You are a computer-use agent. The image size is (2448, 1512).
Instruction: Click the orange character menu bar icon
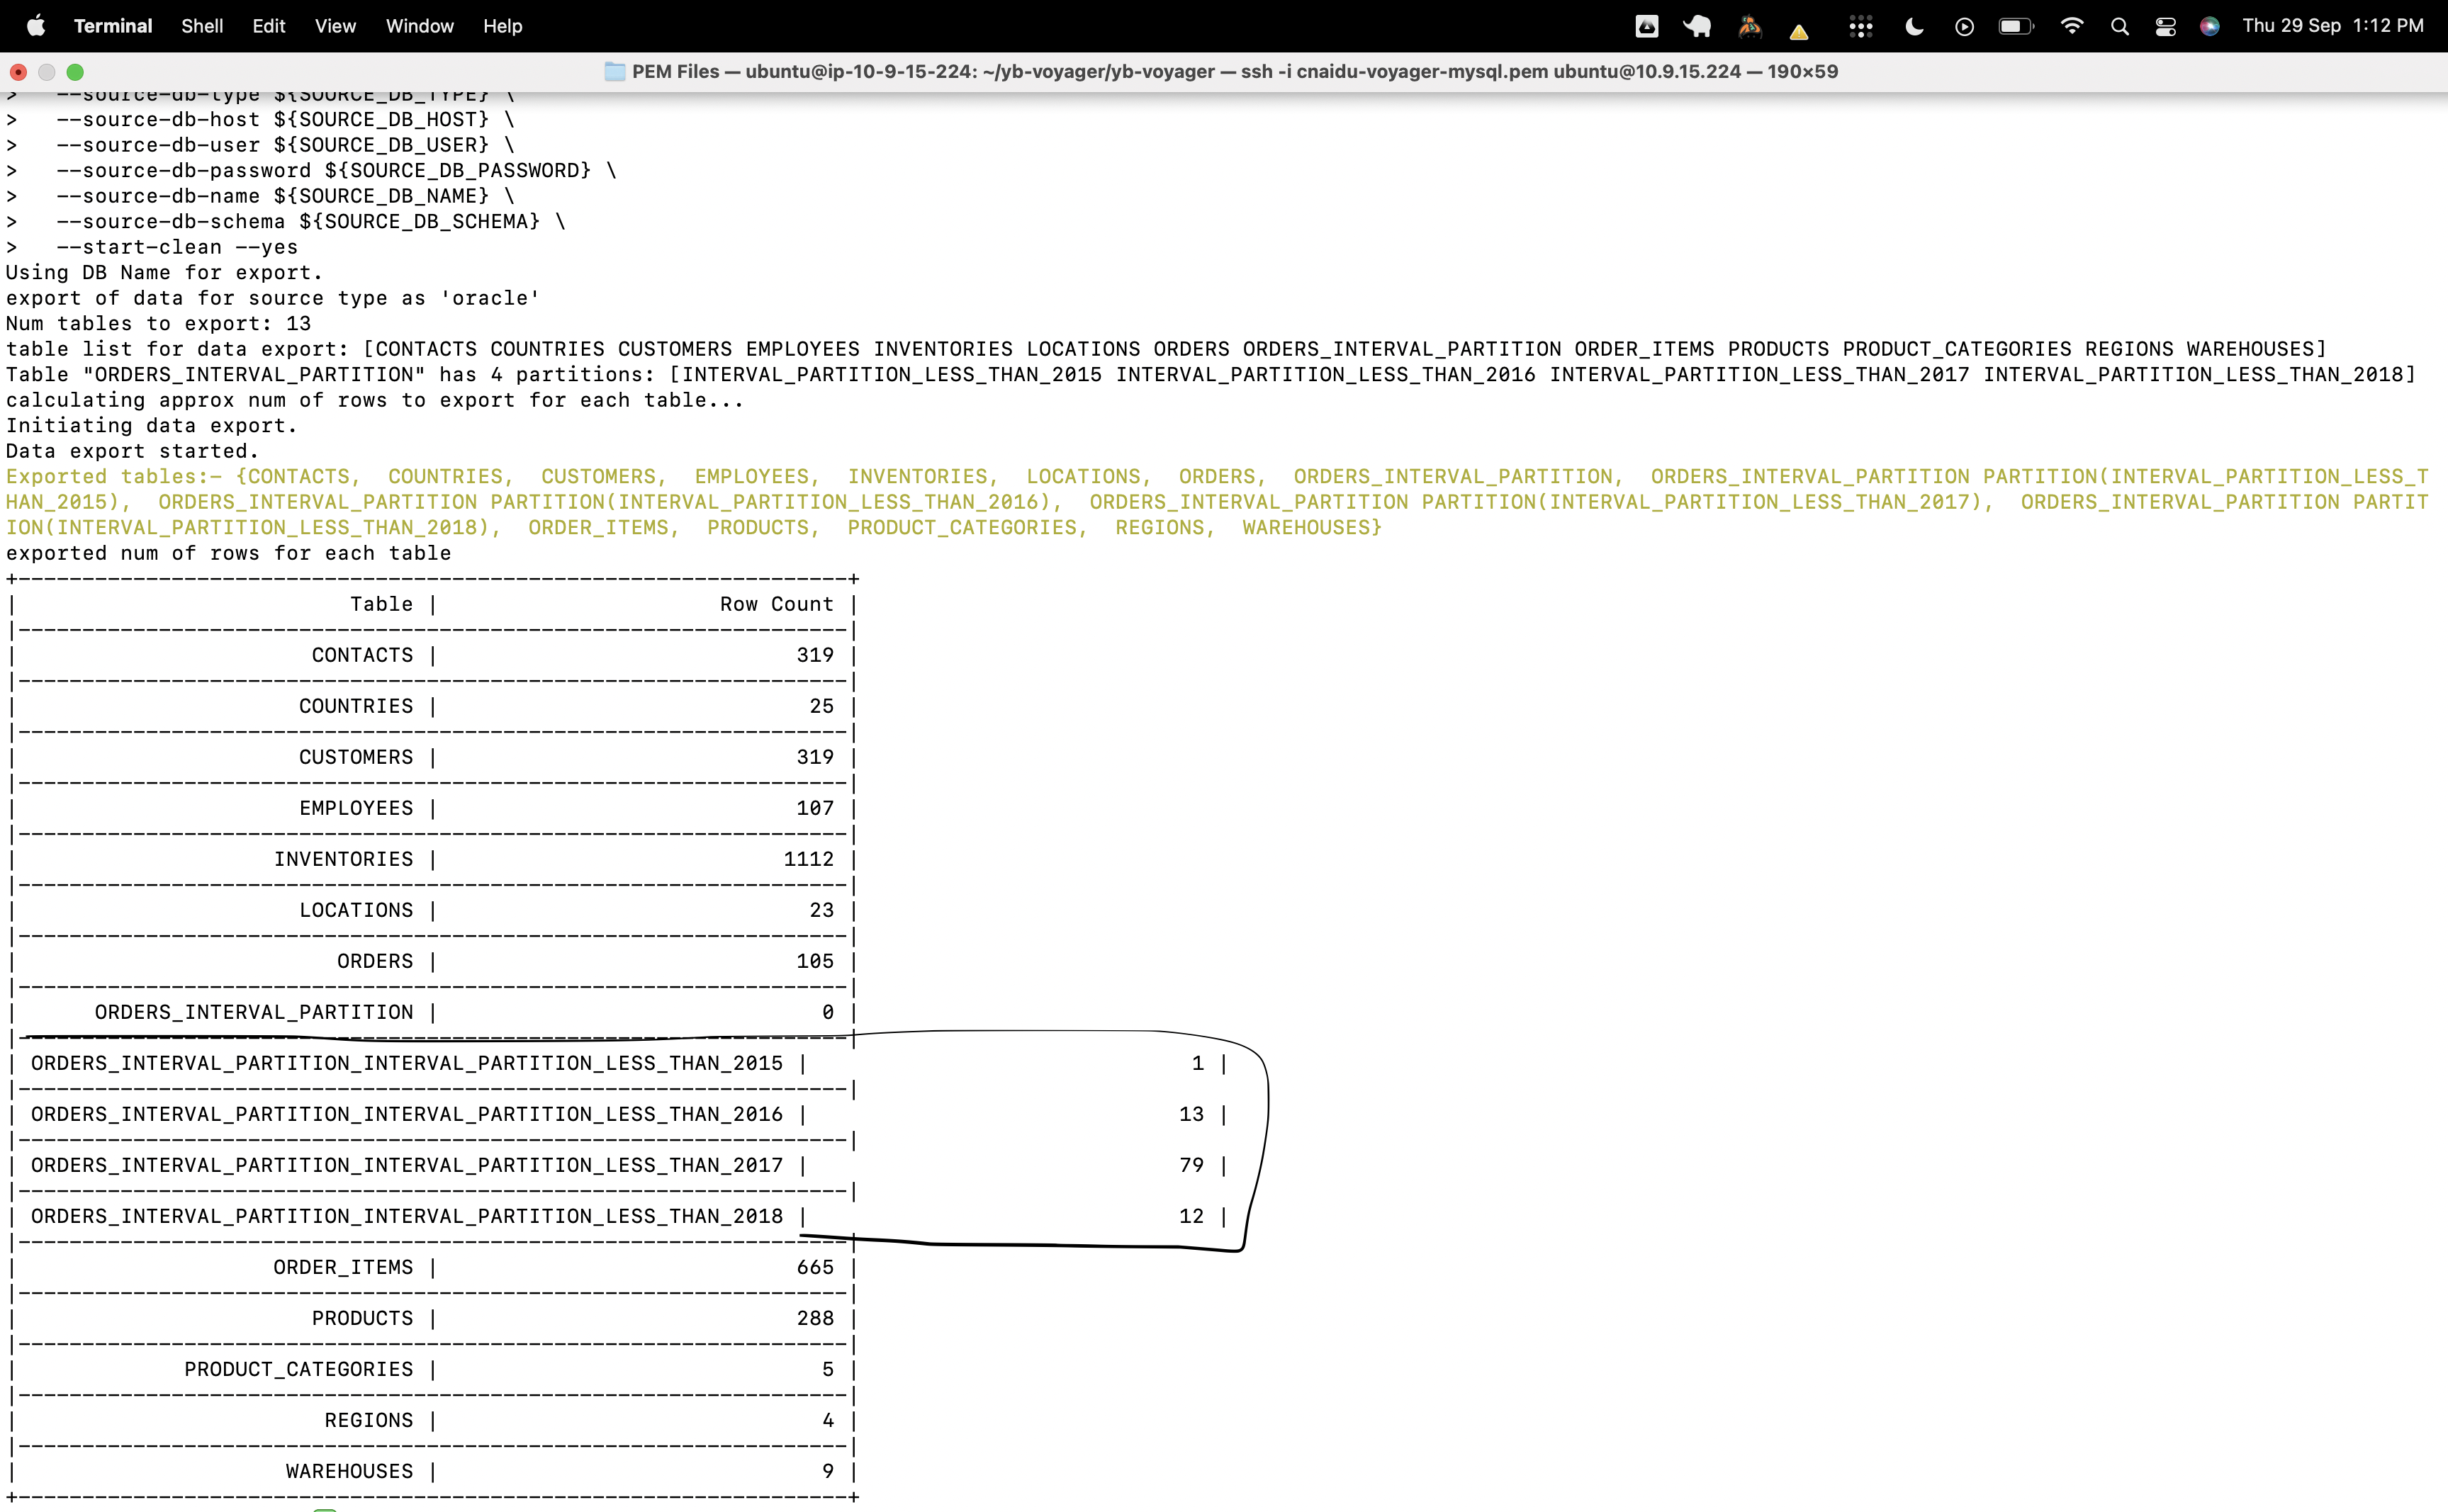click(1750, 27)
